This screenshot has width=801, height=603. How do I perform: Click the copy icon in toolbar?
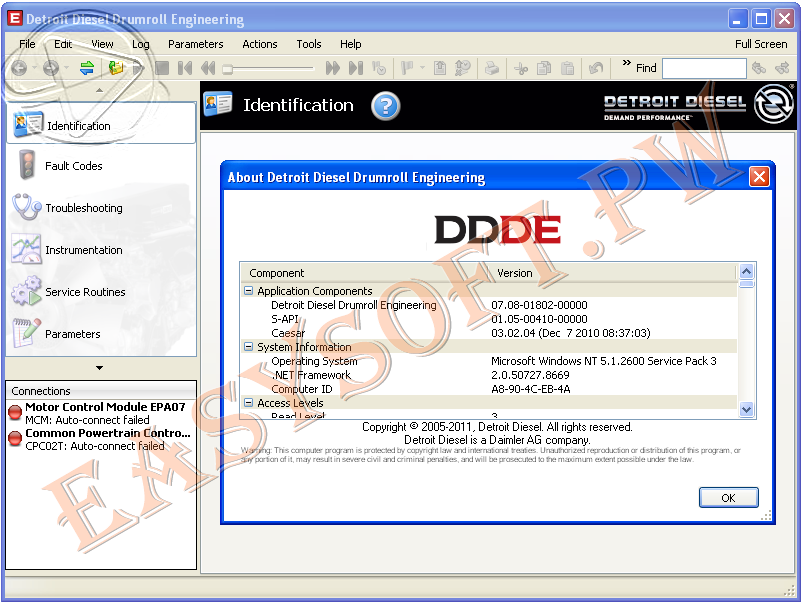[x=544, y=68]
